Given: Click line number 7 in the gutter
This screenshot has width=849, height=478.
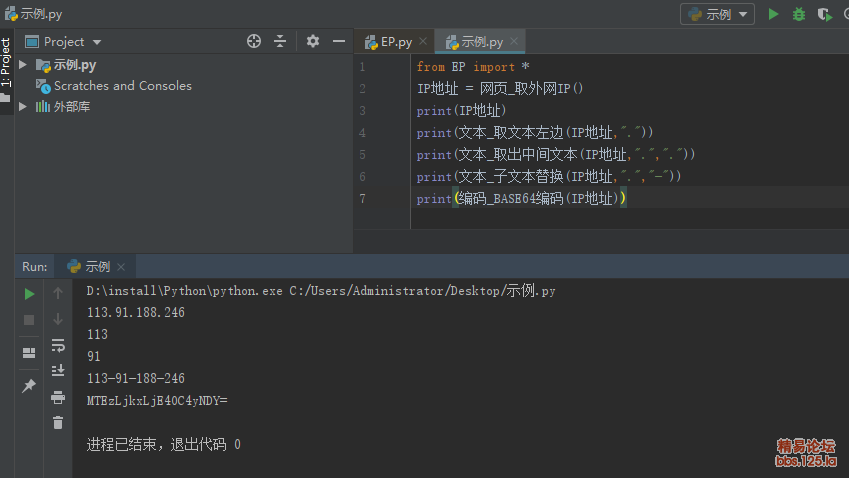Looking at the screenshot, I should (362, 199).
